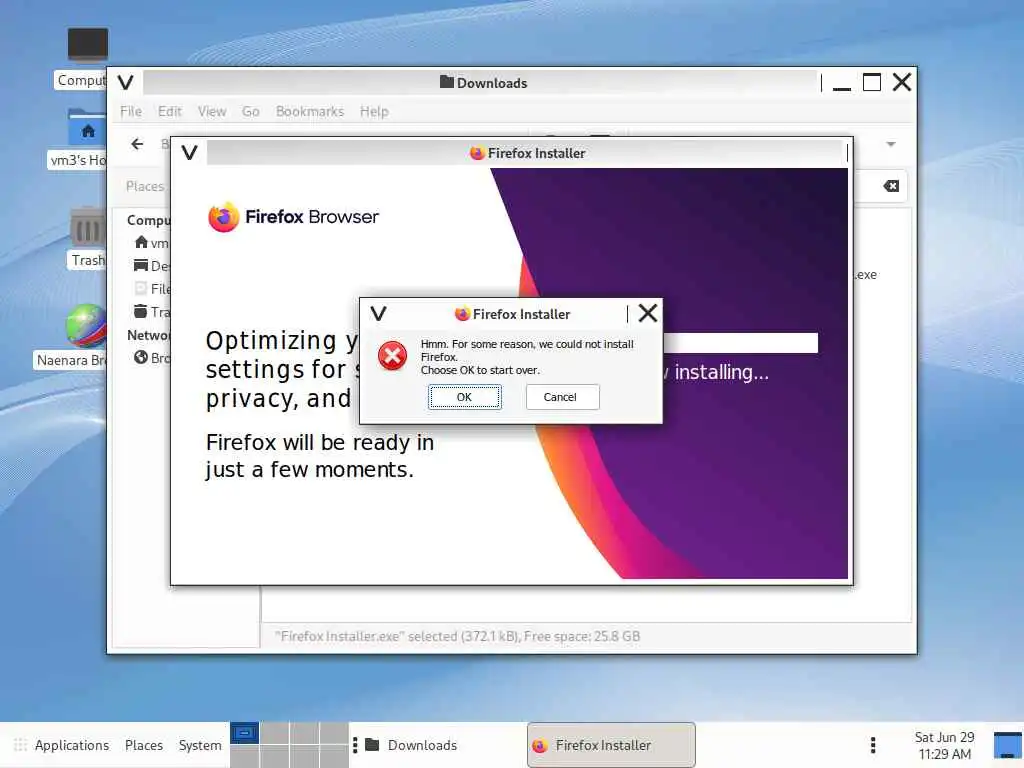Open Edit menu in Downloads window
This screenshot has height=768, width=1024.
170,112
